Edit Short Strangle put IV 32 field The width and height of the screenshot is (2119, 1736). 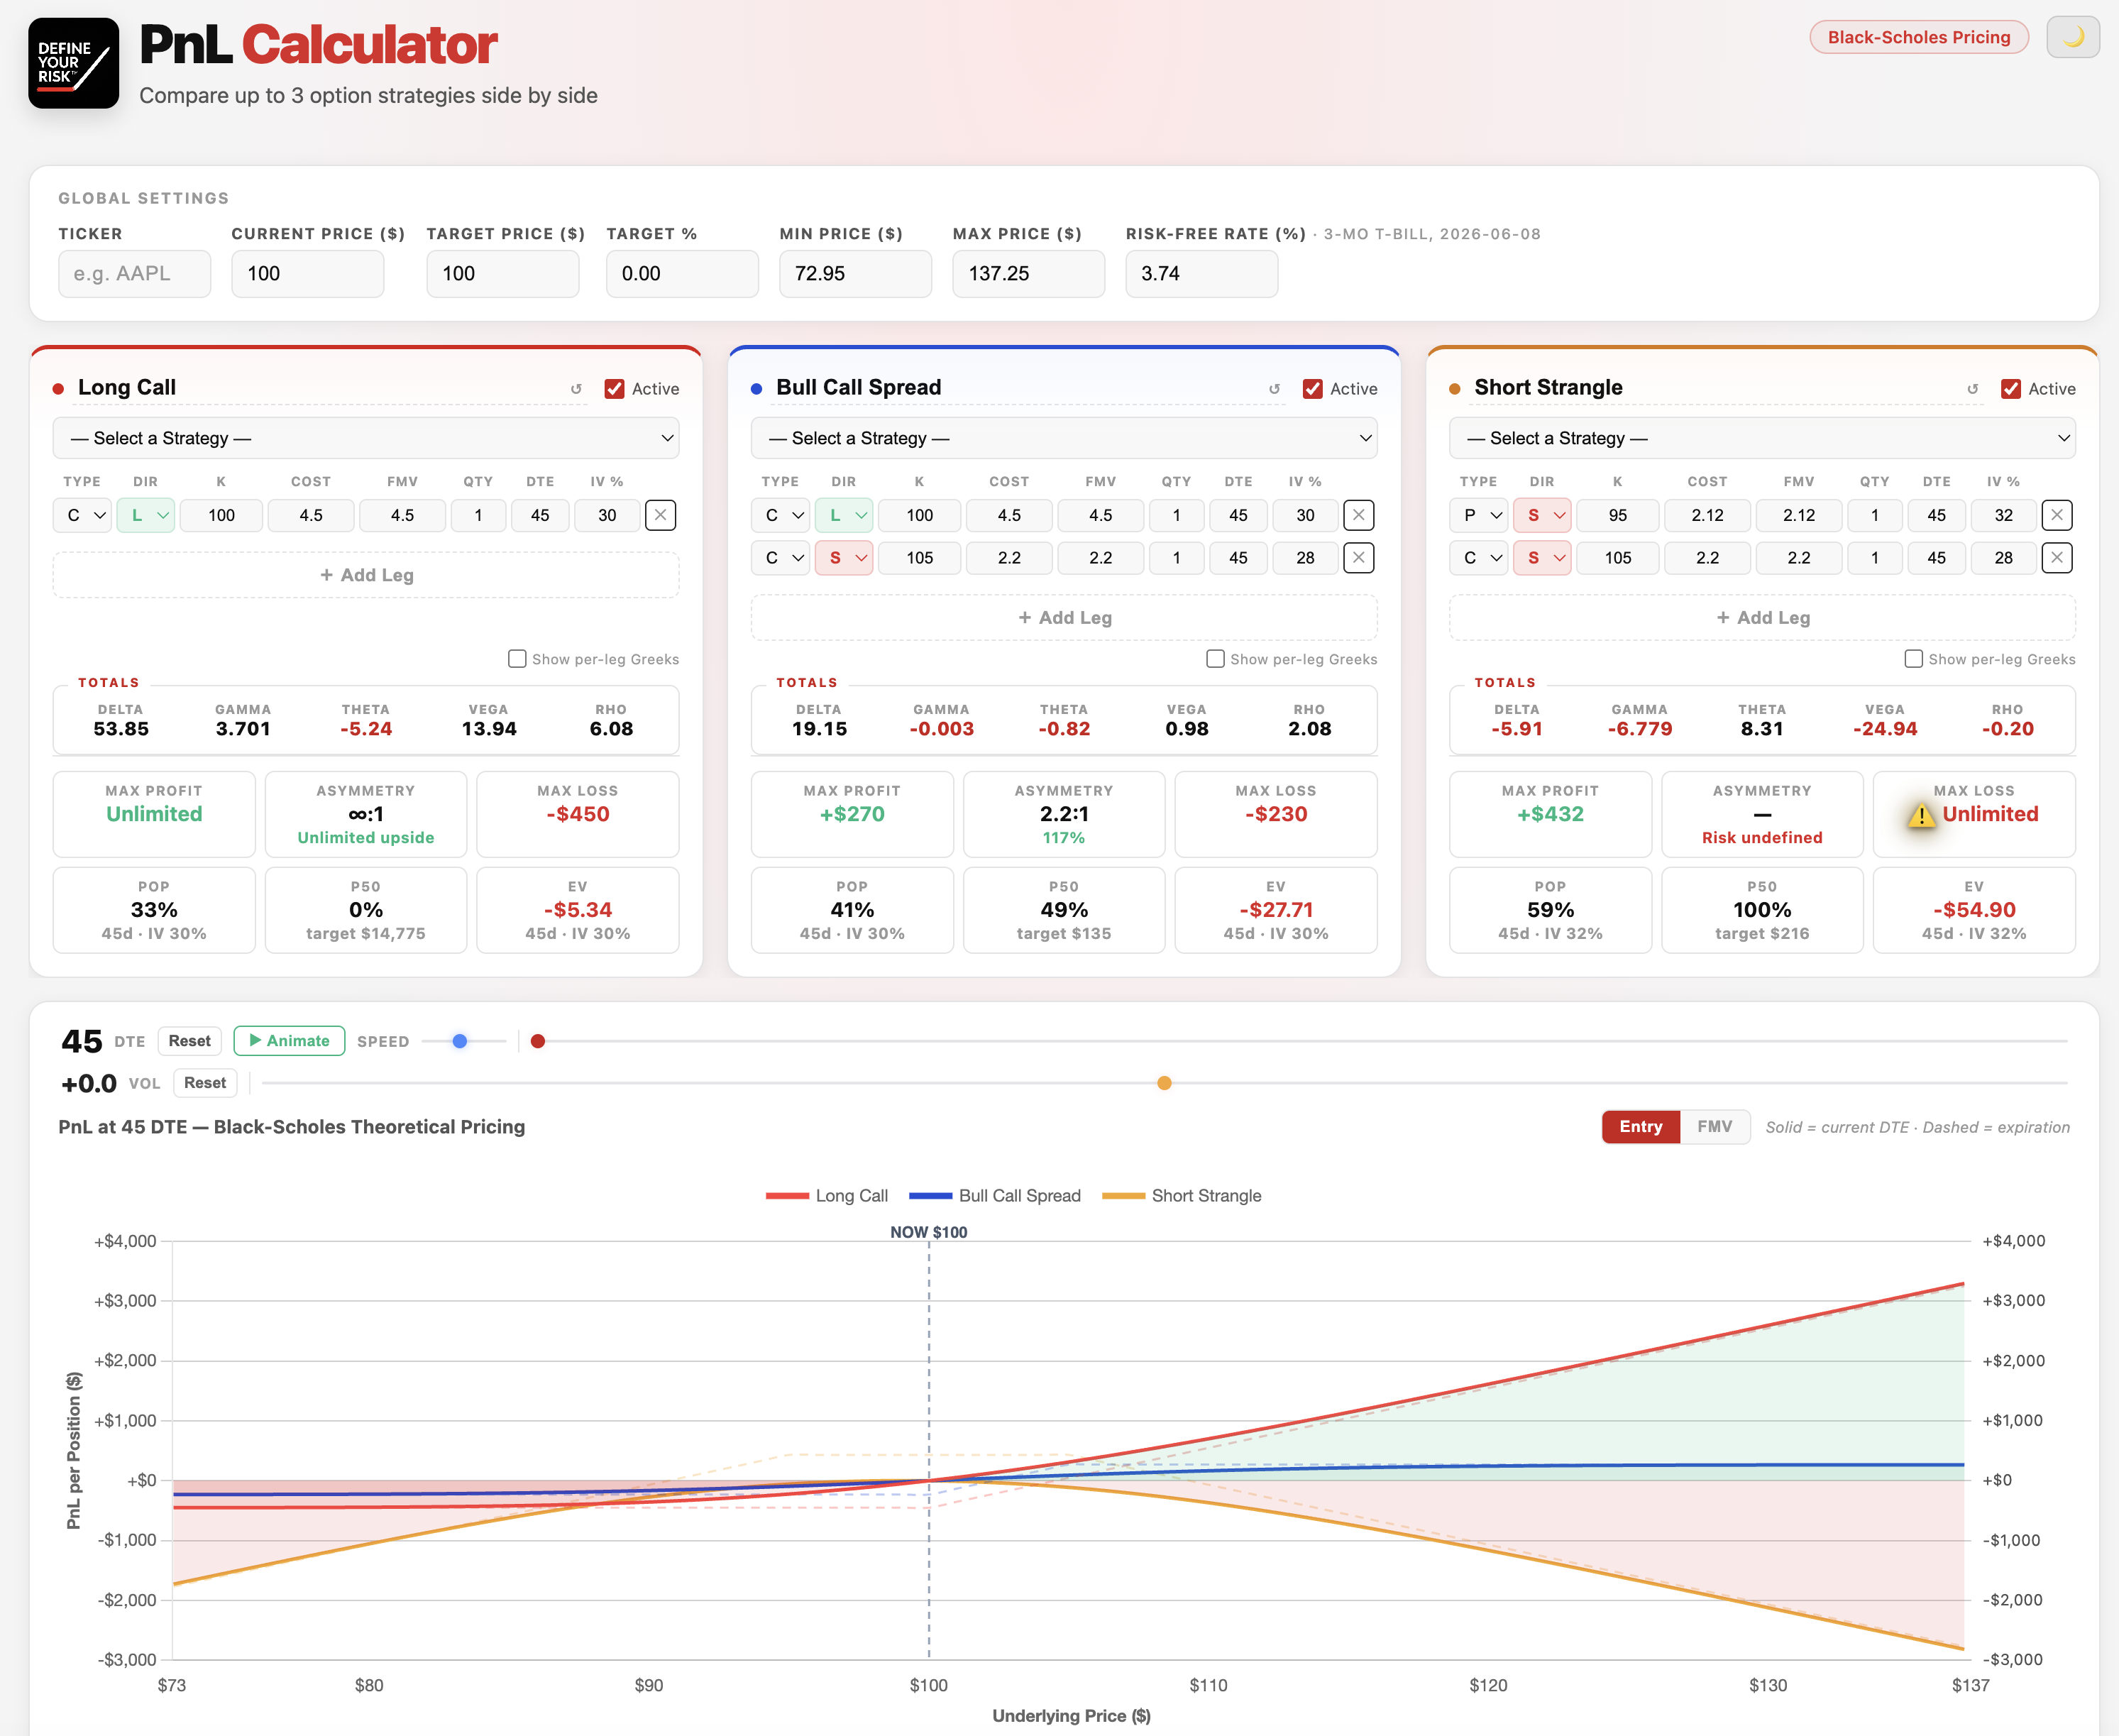[x=2003, y=515]
